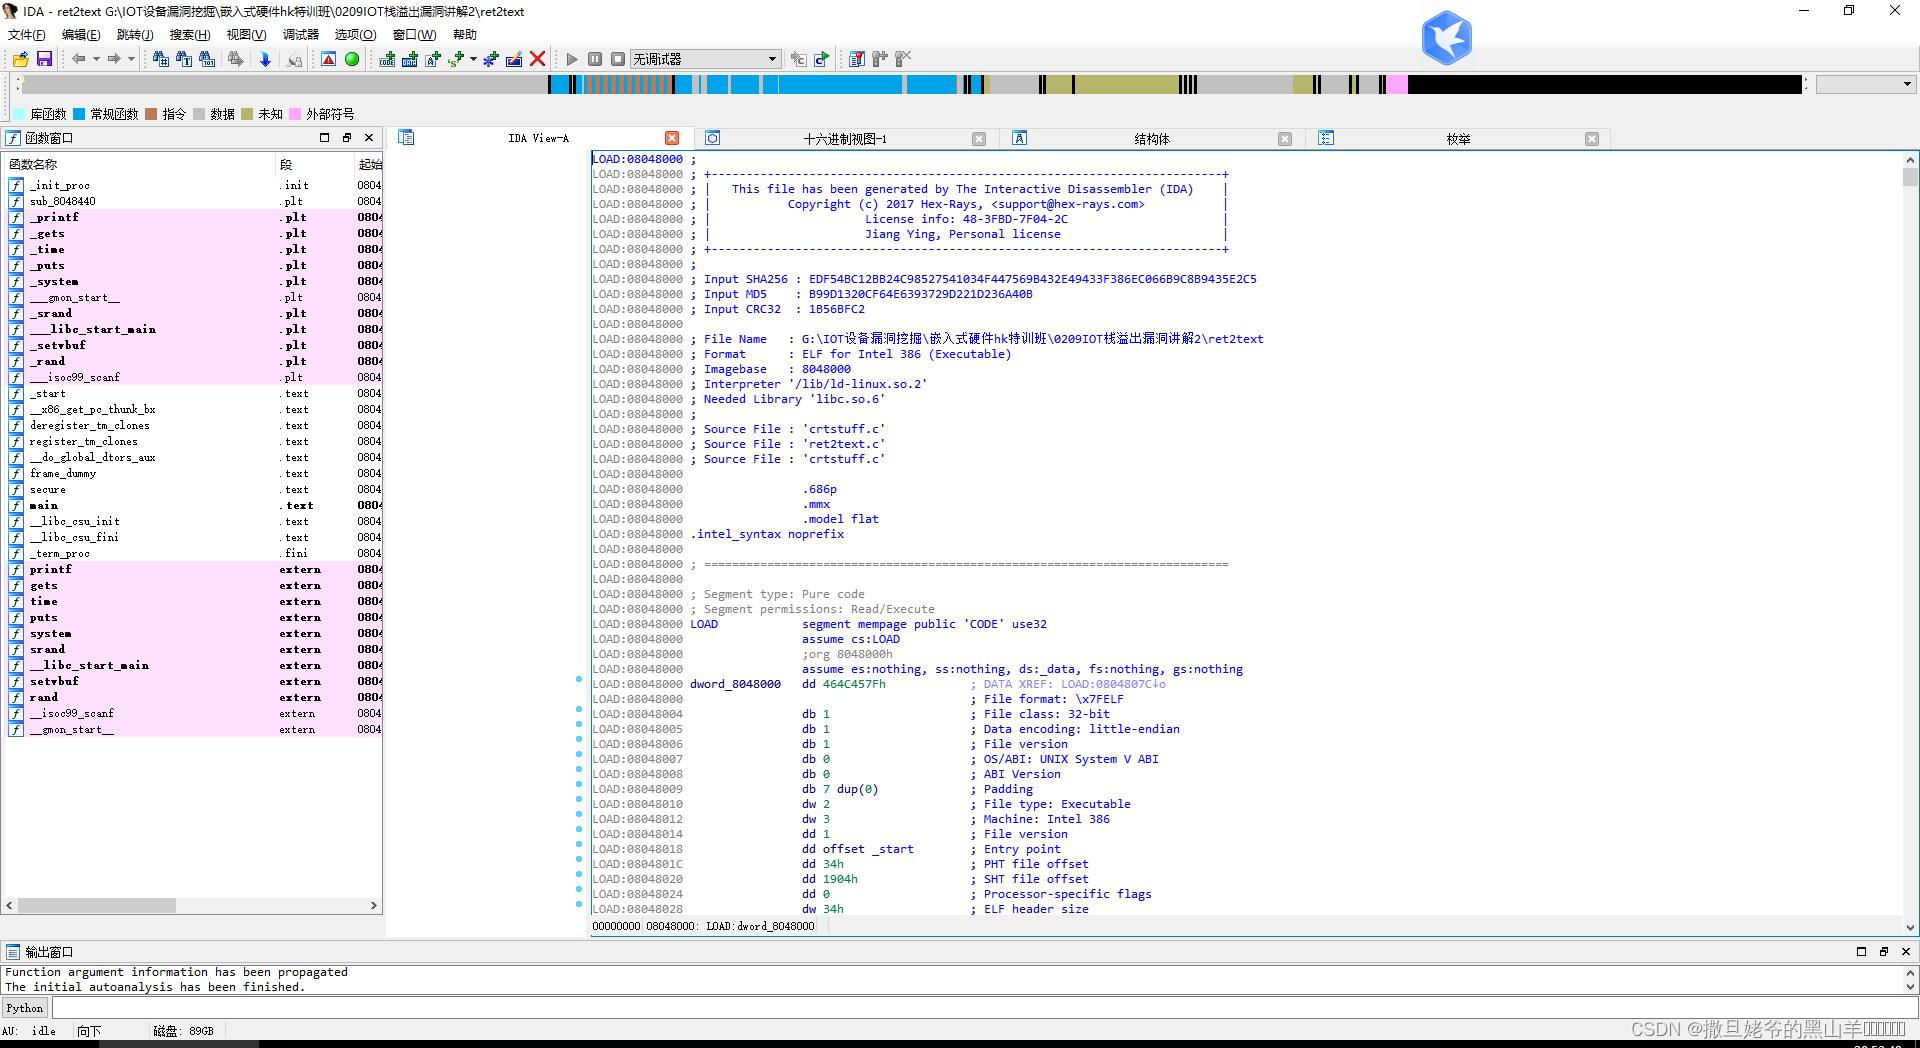Click the brown 指令 legend color swatch
The height and width of the screenshot is (1048, 1920).
click(x=152, y=114)
